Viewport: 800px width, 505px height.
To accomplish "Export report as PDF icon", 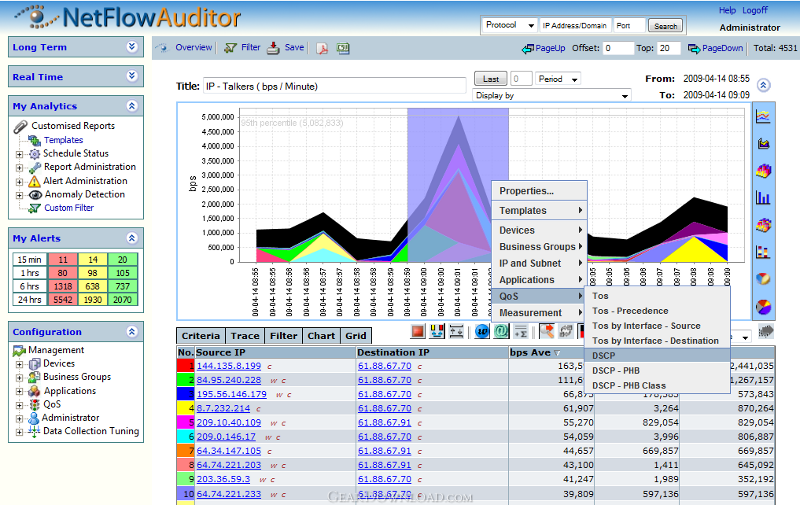I will [322, 48].
